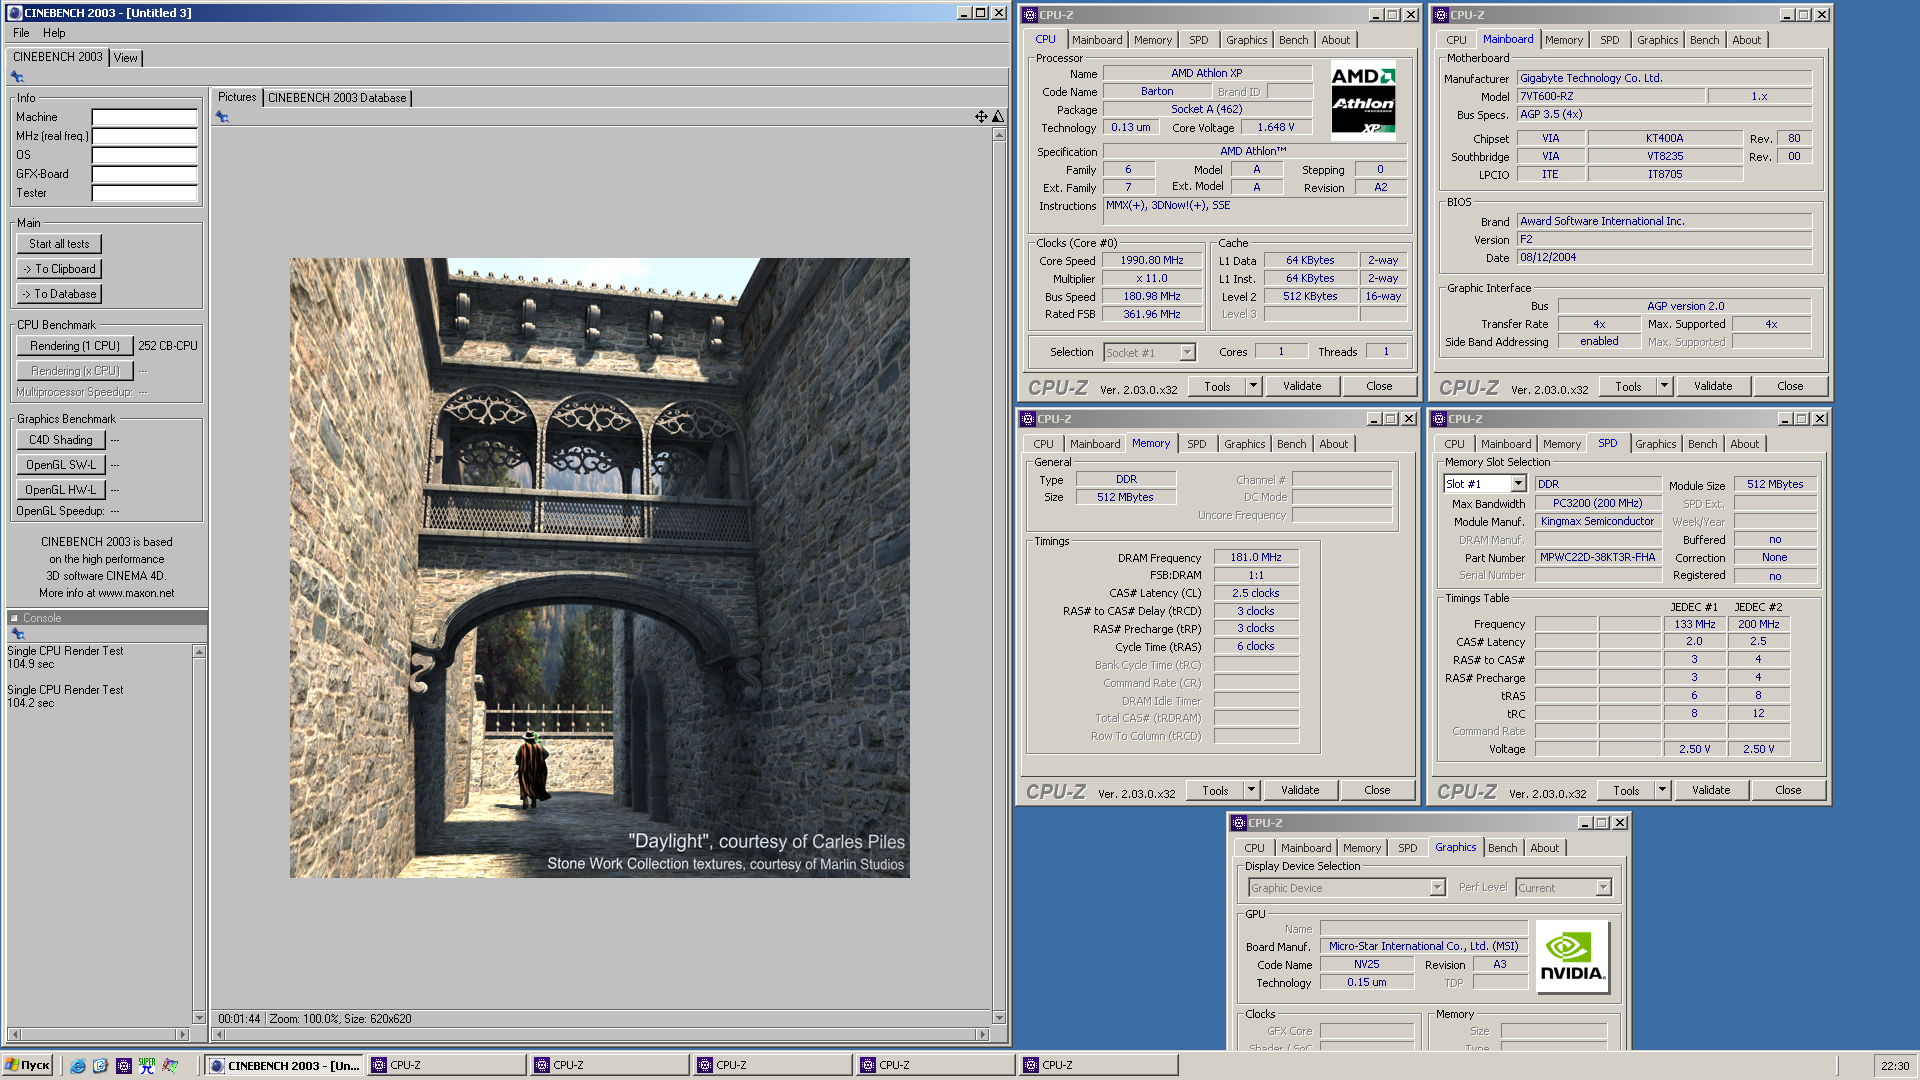Click the Daylight rendered castle image
Screen dimensions: 1920x1080
tap(600, 568)
